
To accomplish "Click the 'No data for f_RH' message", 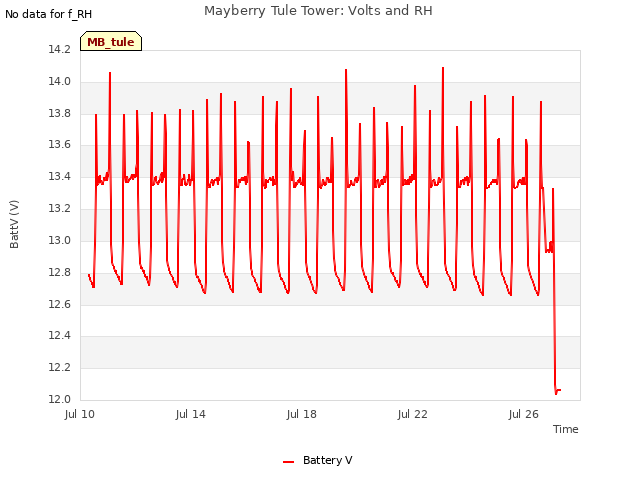I will pos(49,14).
